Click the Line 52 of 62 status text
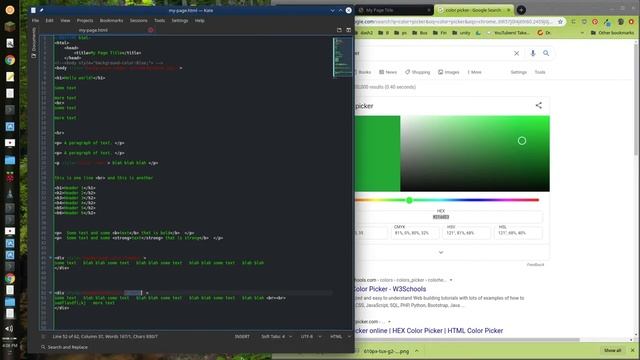Screen dimensions: 640x360 point(105,337)
